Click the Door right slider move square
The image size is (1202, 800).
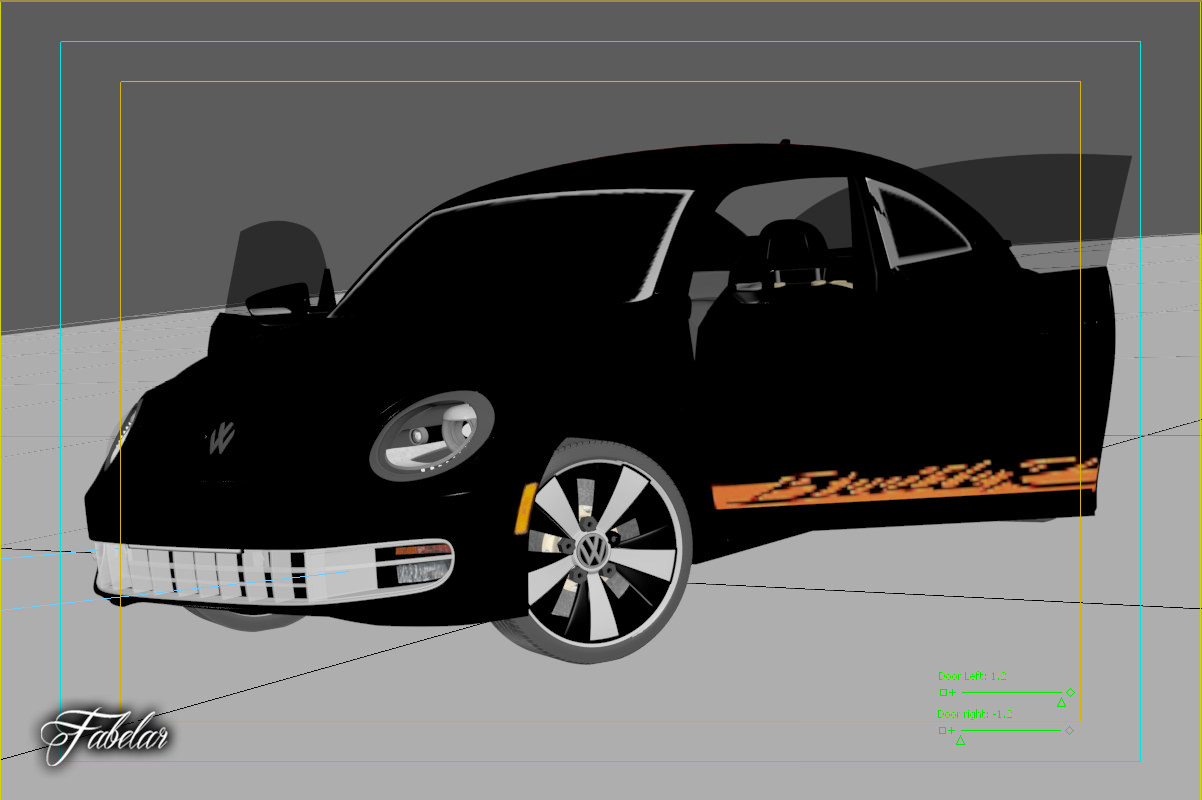click(942, 730)
